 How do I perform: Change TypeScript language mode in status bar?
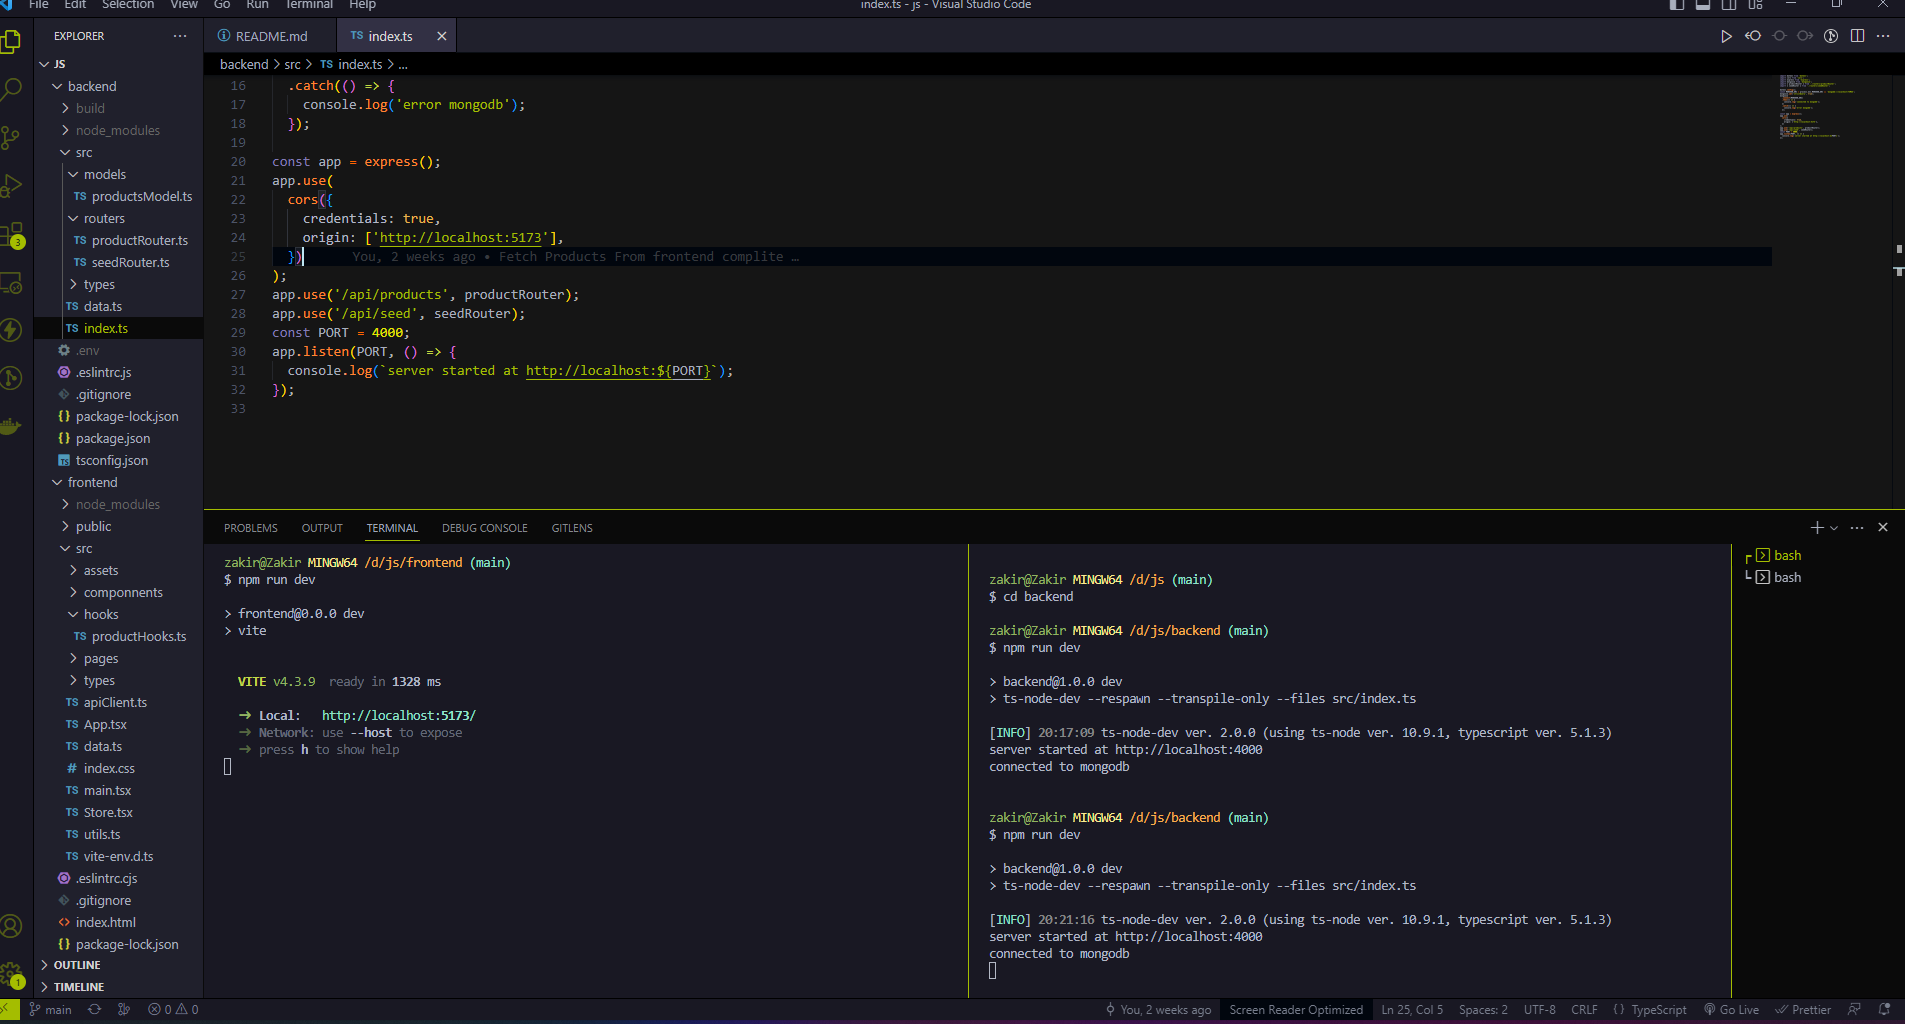1659,1010
